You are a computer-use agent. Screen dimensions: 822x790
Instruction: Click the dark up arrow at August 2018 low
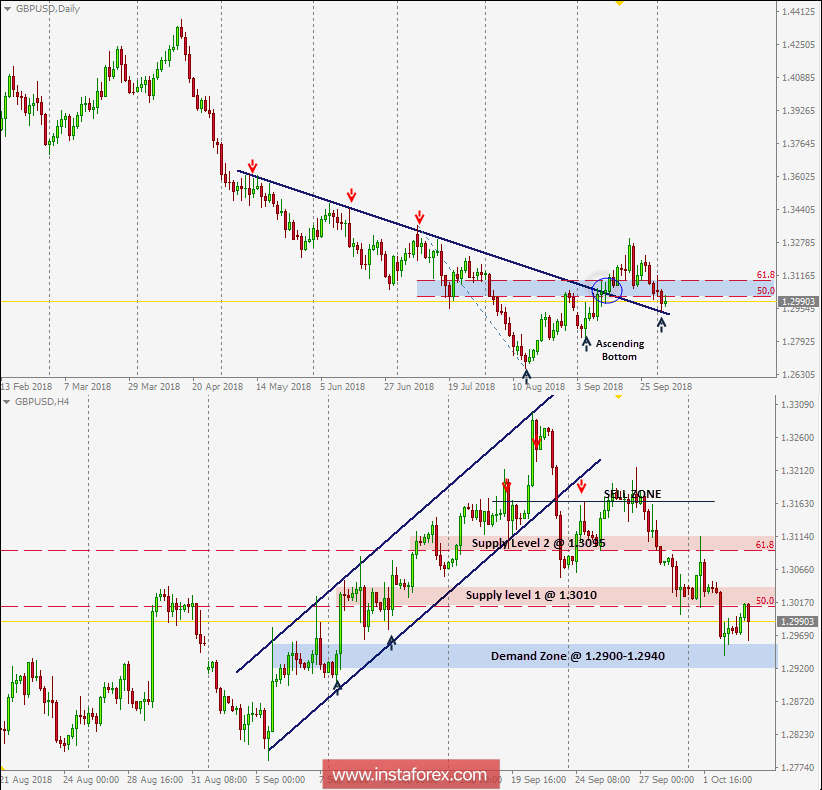[x=526, y=376]
